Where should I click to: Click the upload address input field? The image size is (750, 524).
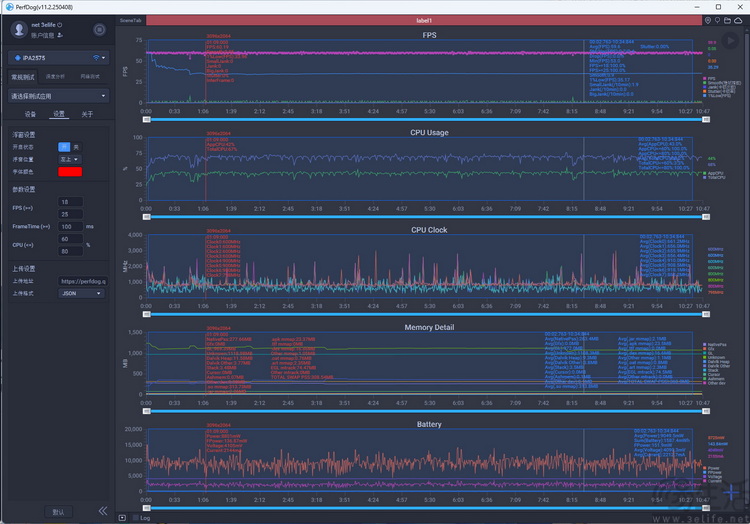coord(82,281)
